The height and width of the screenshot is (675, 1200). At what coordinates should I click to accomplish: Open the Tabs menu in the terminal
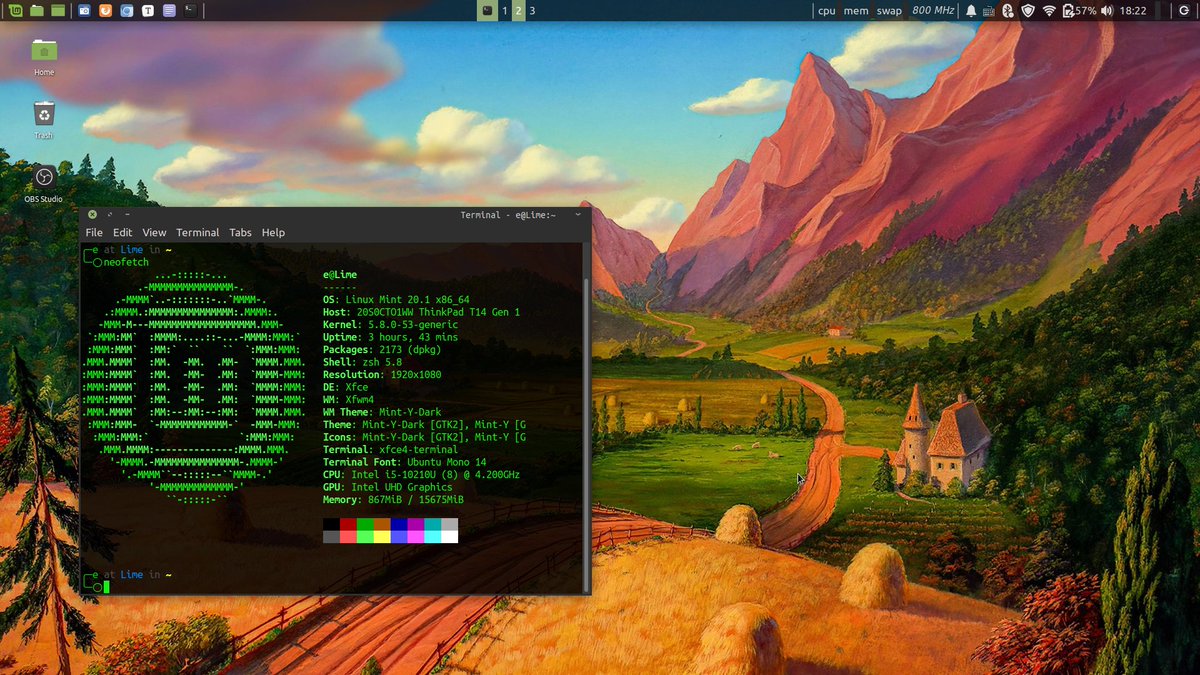point(240,232)
